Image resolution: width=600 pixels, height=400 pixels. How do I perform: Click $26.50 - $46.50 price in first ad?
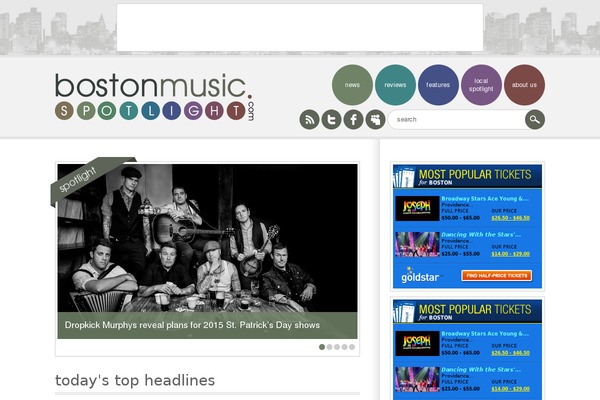click(510, 218)
